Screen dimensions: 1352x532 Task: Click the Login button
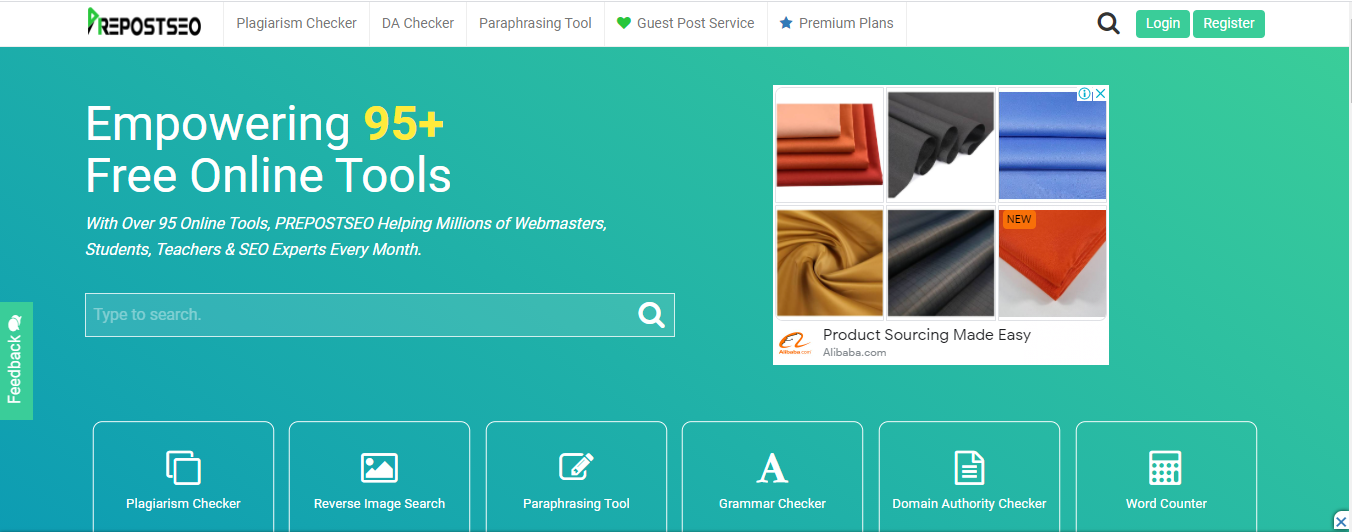1163,23
